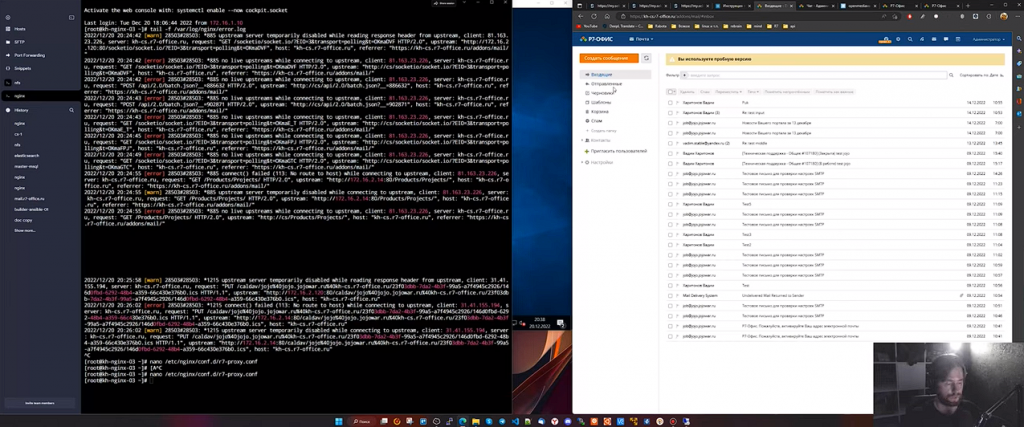The width and height of the screenshot is (1024, 427).
Task: Open the doc copy history entry
Action: [23, 220]
